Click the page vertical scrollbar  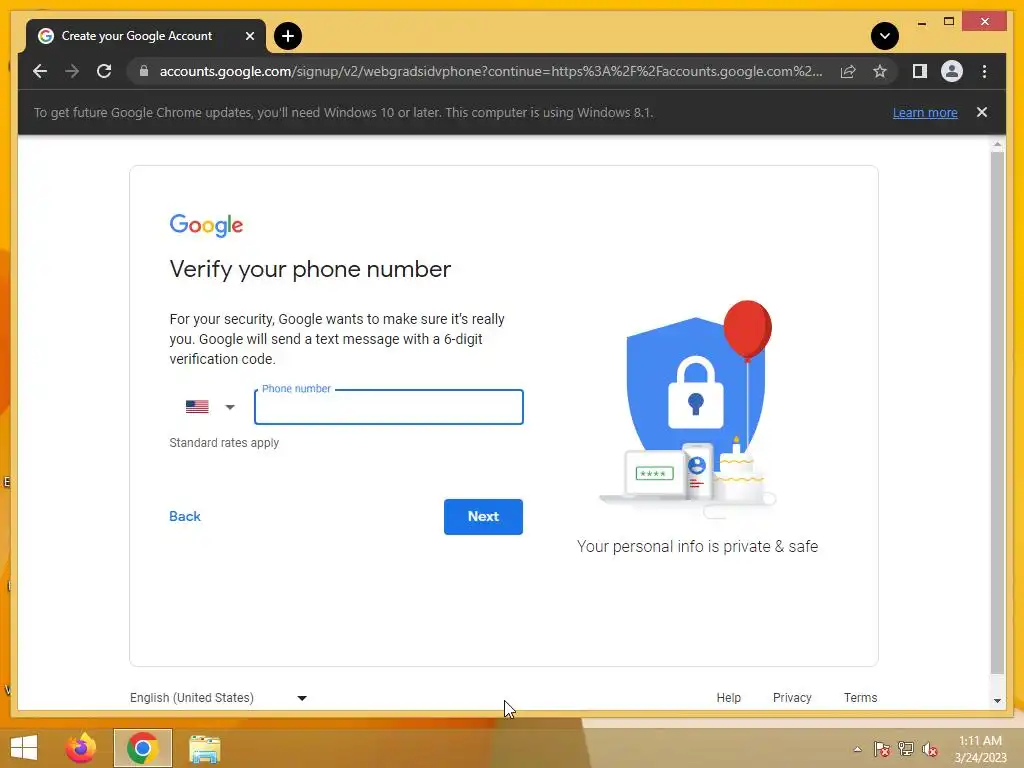click(997, 413)
